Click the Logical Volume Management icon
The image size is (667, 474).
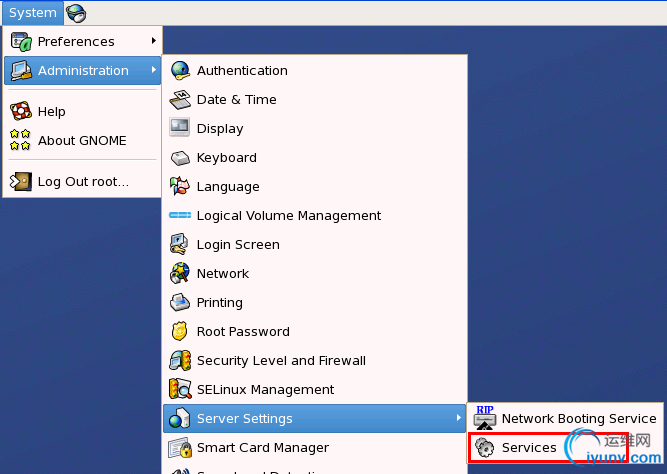[180, 215]
